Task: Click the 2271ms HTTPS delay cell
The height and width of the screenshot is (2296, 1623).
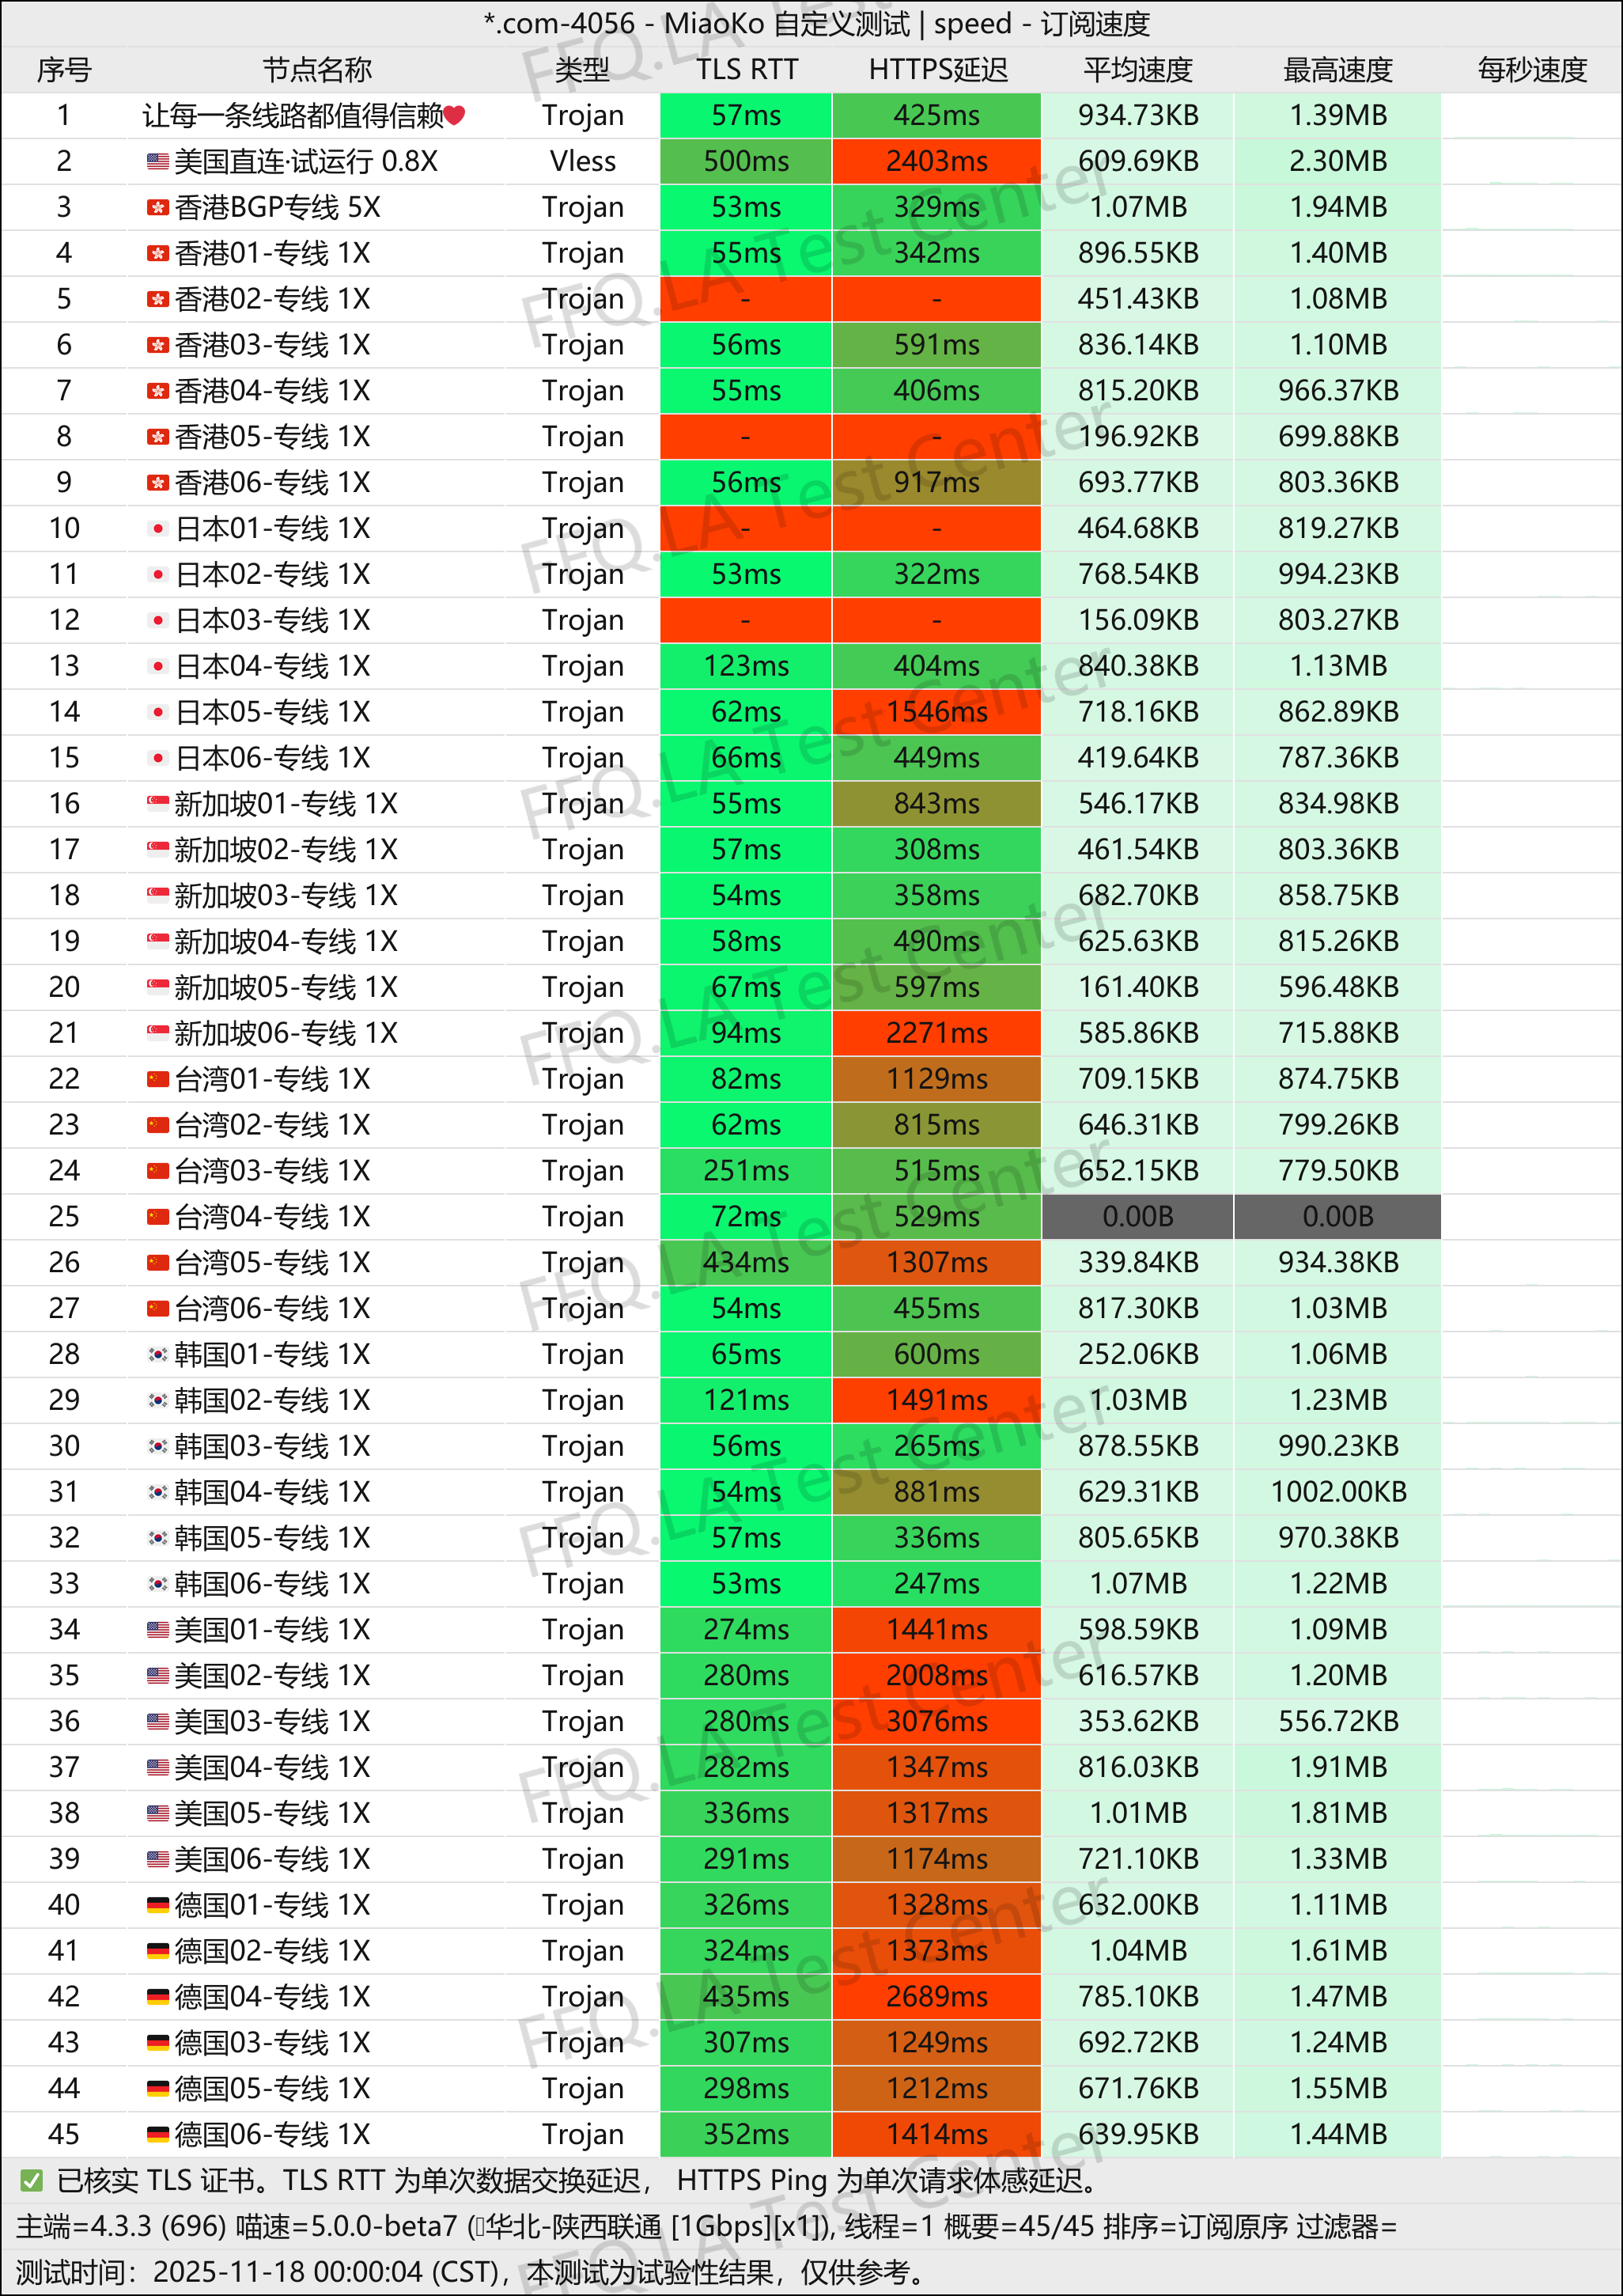Action: pyautogui.click(x=937, y=1033)
